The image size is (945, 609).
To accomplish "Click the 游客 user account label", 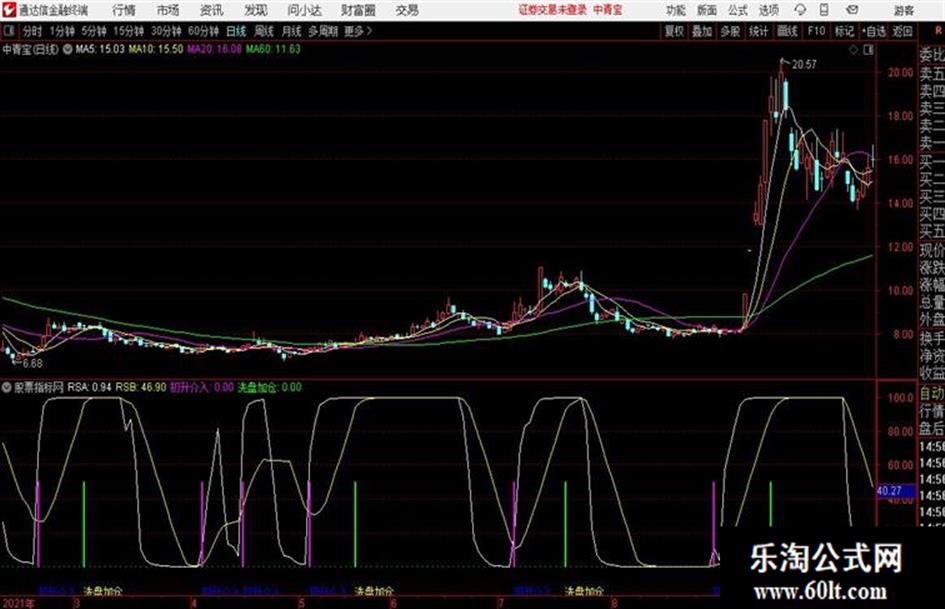I will point(903,10).
